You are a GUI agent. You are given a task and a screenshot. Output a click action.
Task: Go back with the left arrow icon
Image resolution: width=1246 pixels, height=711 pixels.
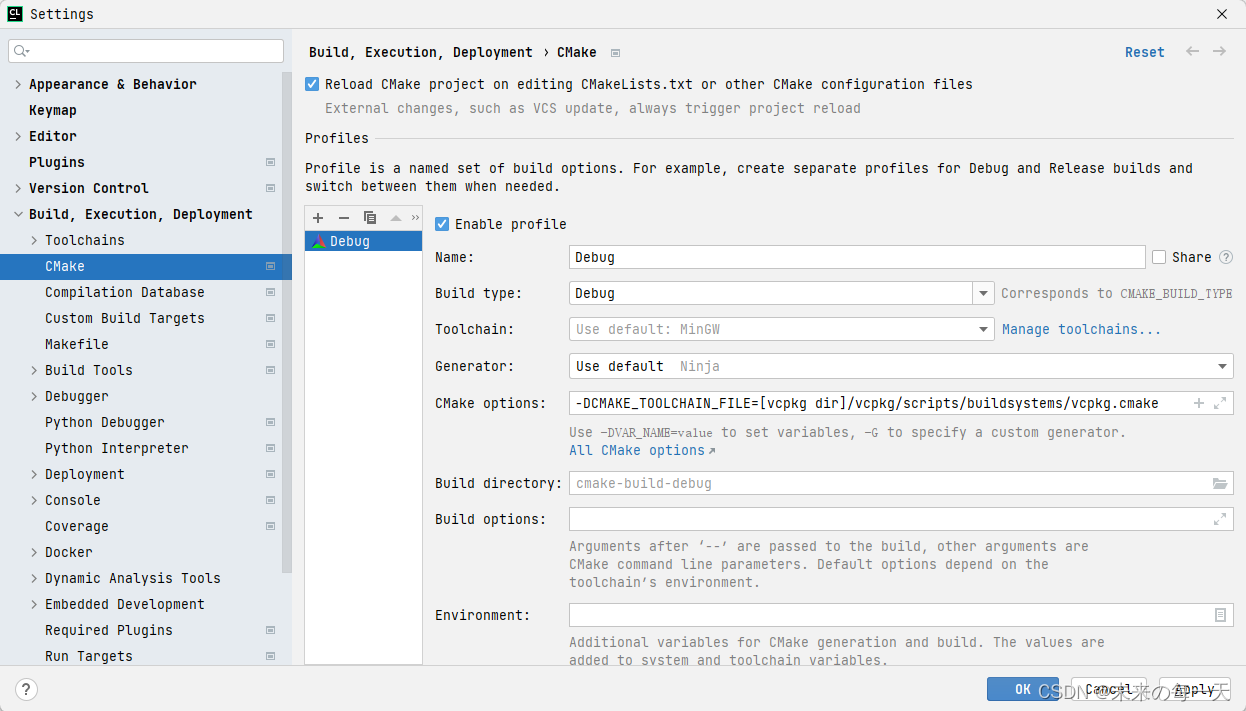click(x=1192, y=52)
